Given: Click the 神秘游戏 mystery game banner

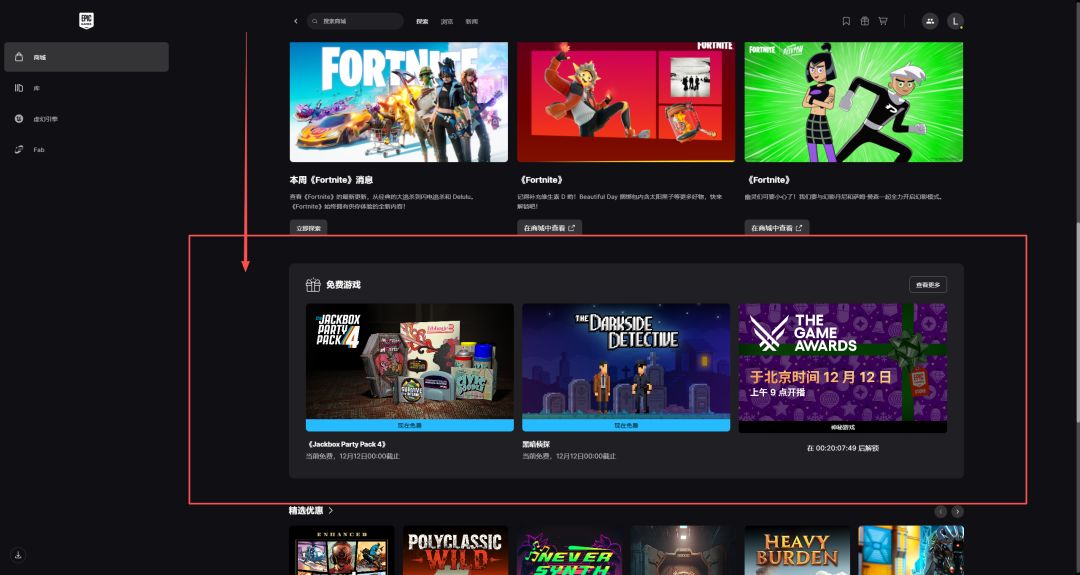Looking at the screenshot, I should (x=843, y=428).
